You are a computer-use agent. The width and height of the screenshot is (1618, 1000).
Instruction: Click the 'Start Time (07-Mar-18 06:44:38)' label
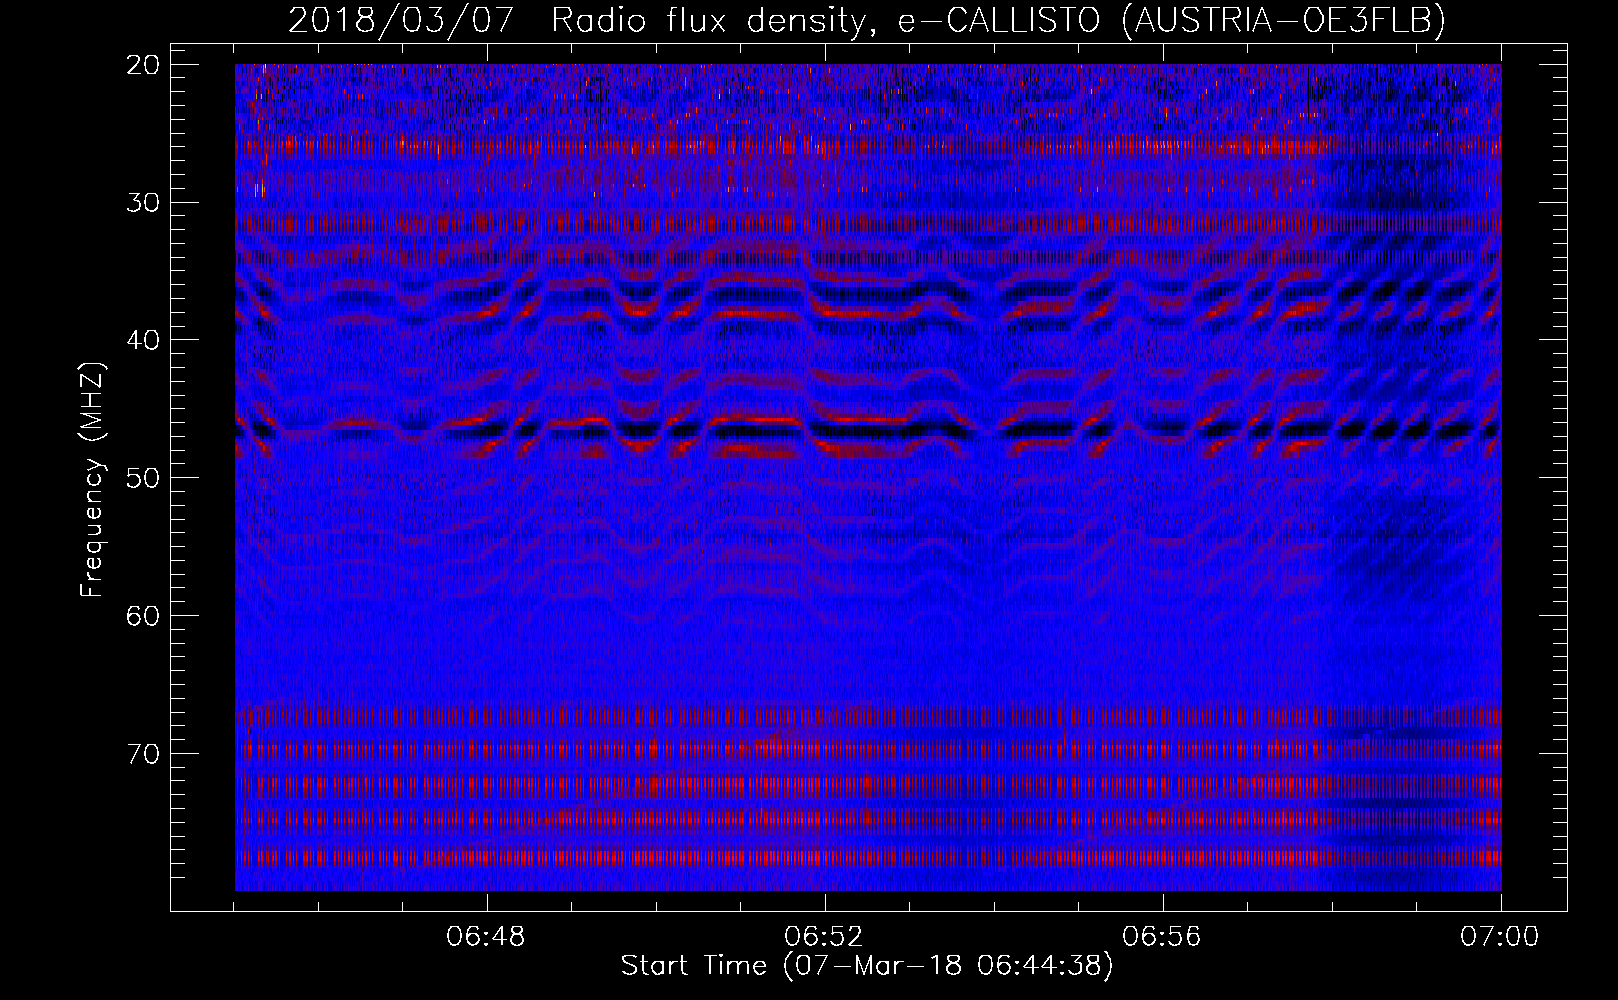[867, 966]
